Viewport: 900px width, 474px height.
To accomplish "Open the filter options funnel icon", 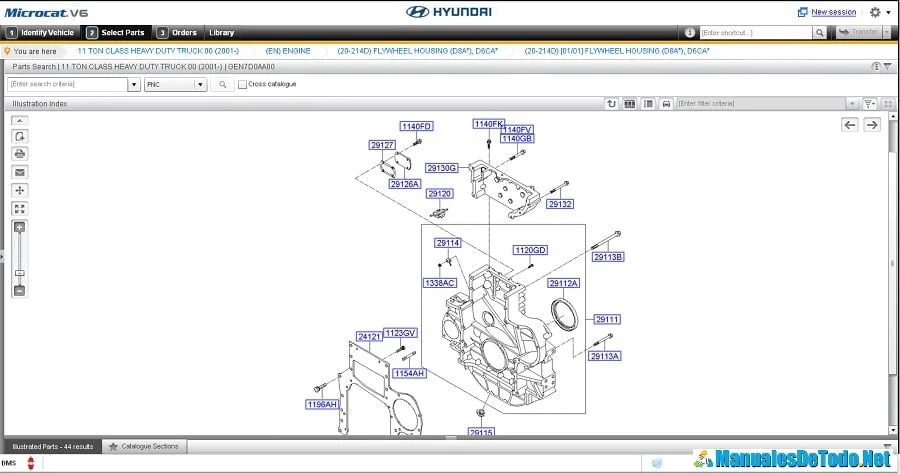I will pyautogui.click(x=870, y=104).
